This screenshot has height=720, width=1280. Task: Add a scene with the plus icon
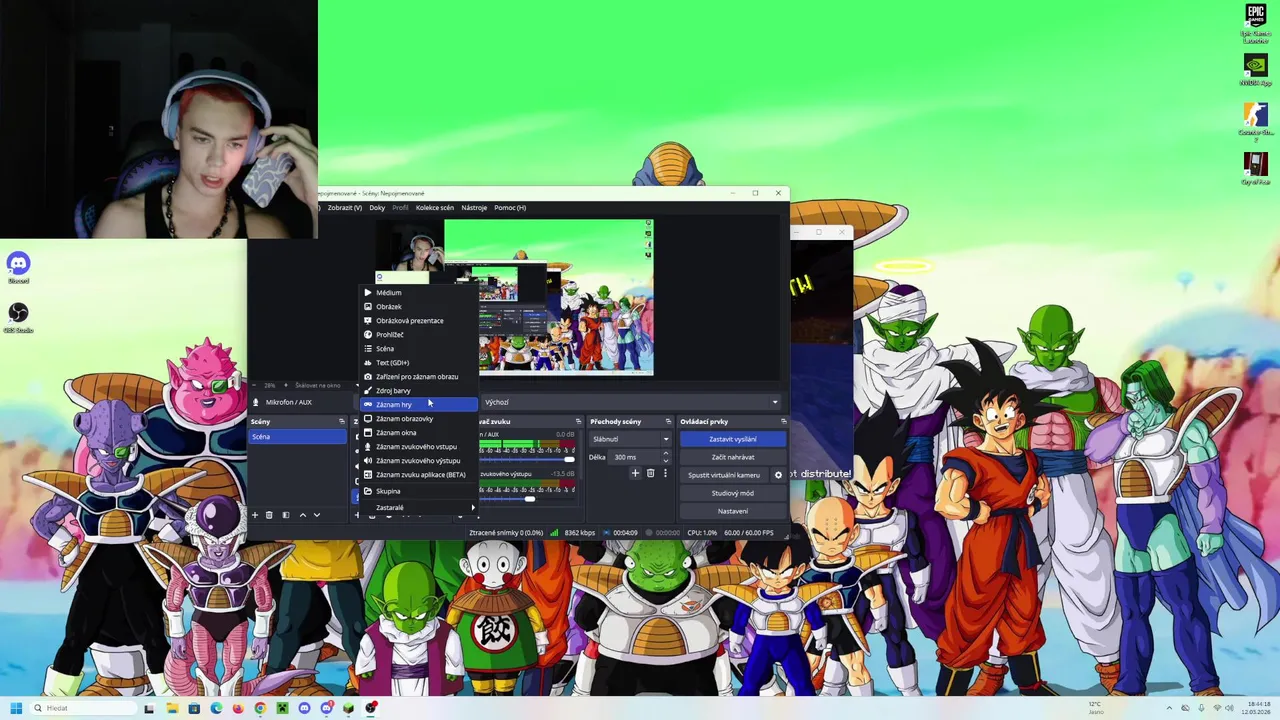(255, 515)
